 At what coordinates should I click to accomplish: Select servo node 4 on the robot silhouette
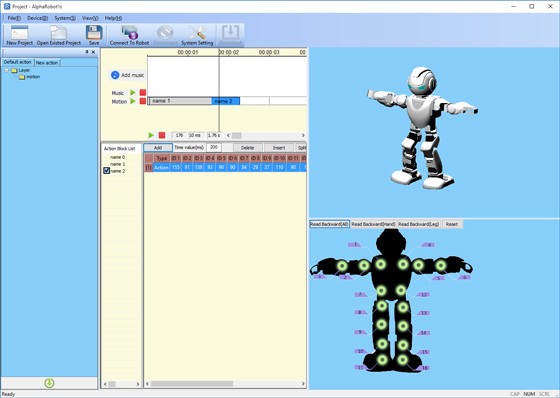click(403, 264)
